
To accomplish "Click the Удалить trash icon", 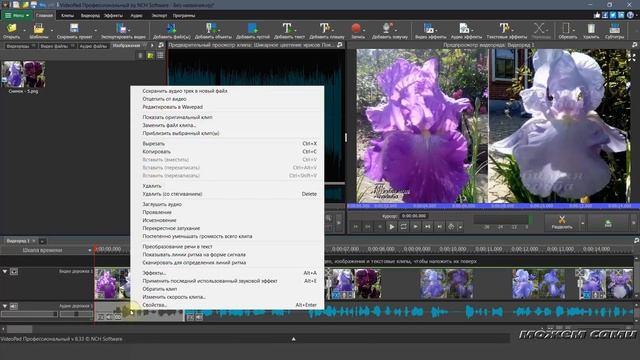I will pos(591,28).
